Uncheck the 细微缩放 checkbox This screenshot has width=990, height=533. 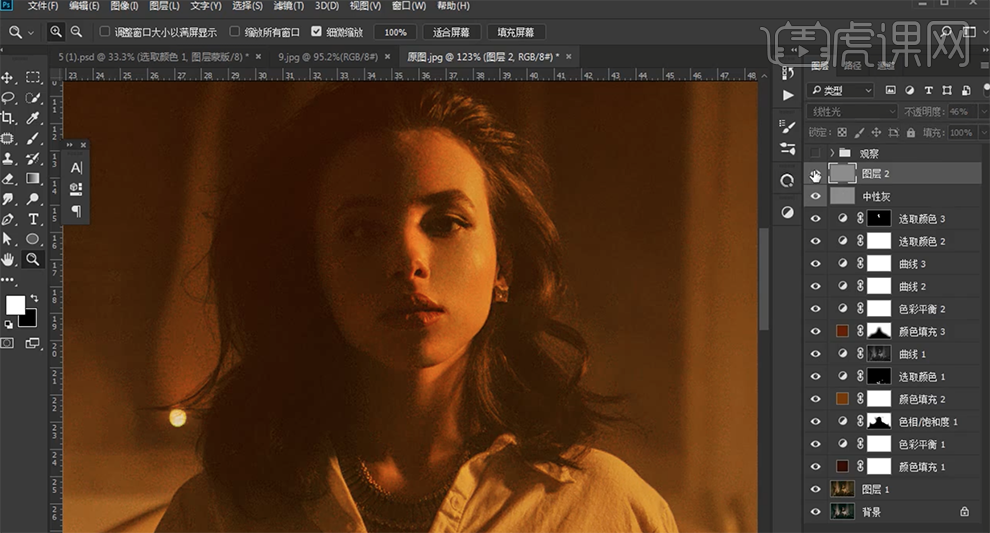[x=317, y=32]
